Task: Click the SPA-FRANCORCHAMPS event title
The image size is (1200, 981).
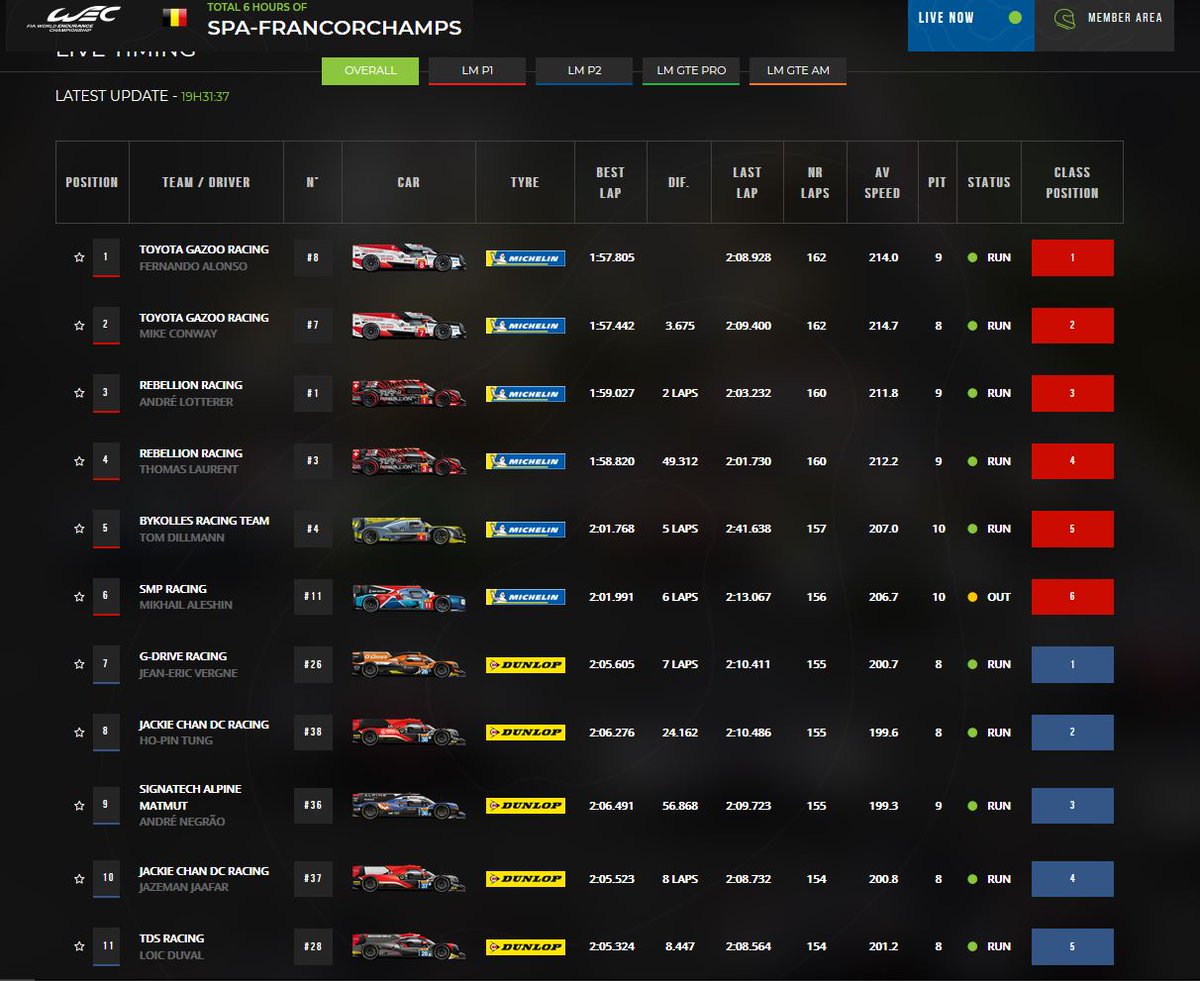Action: (334, 28)
